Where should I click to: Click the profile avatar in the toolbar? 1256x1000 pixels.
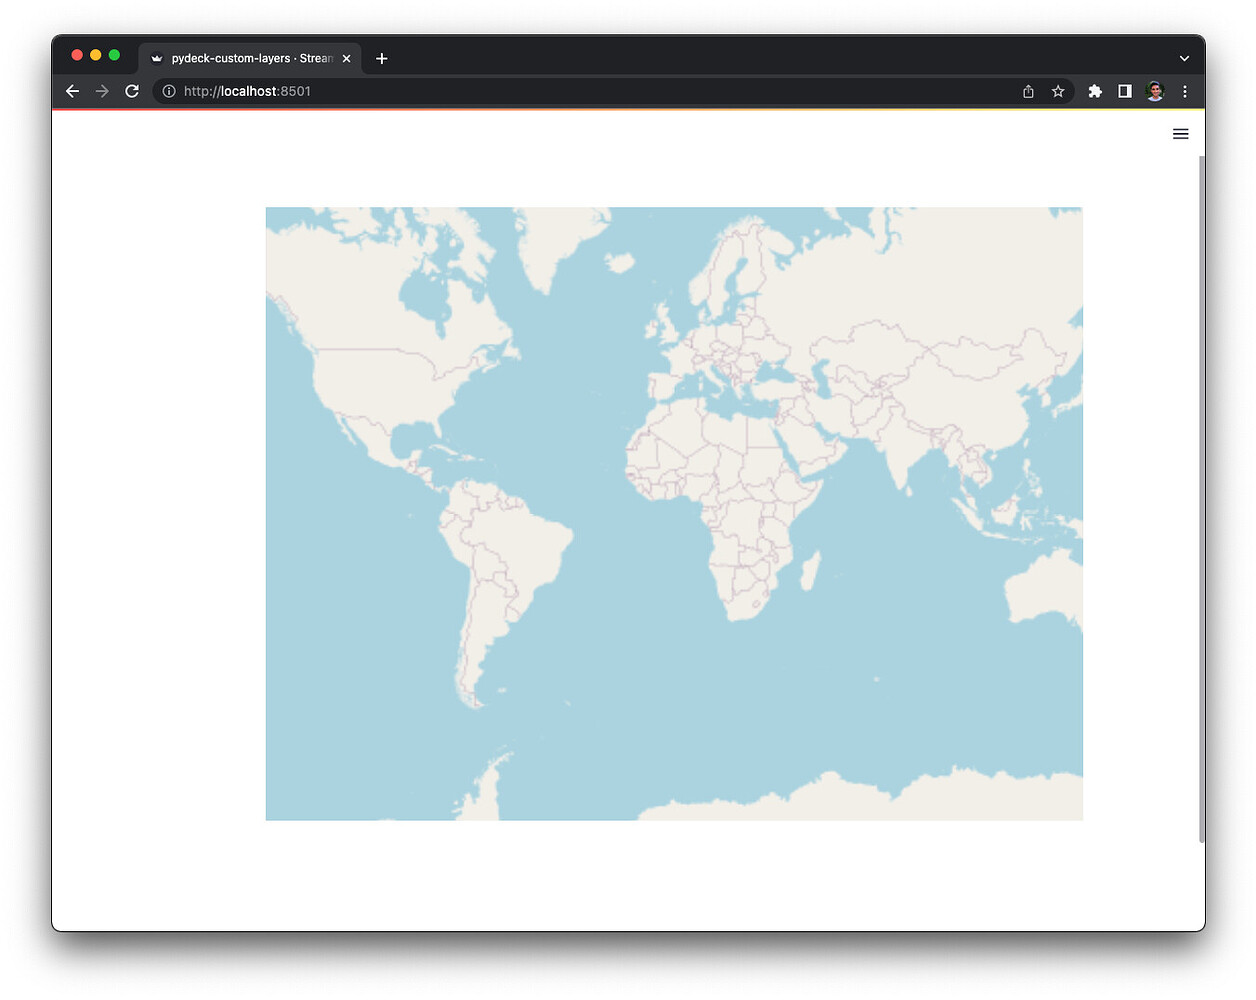pyautogui.click(x=1154, y=91)
